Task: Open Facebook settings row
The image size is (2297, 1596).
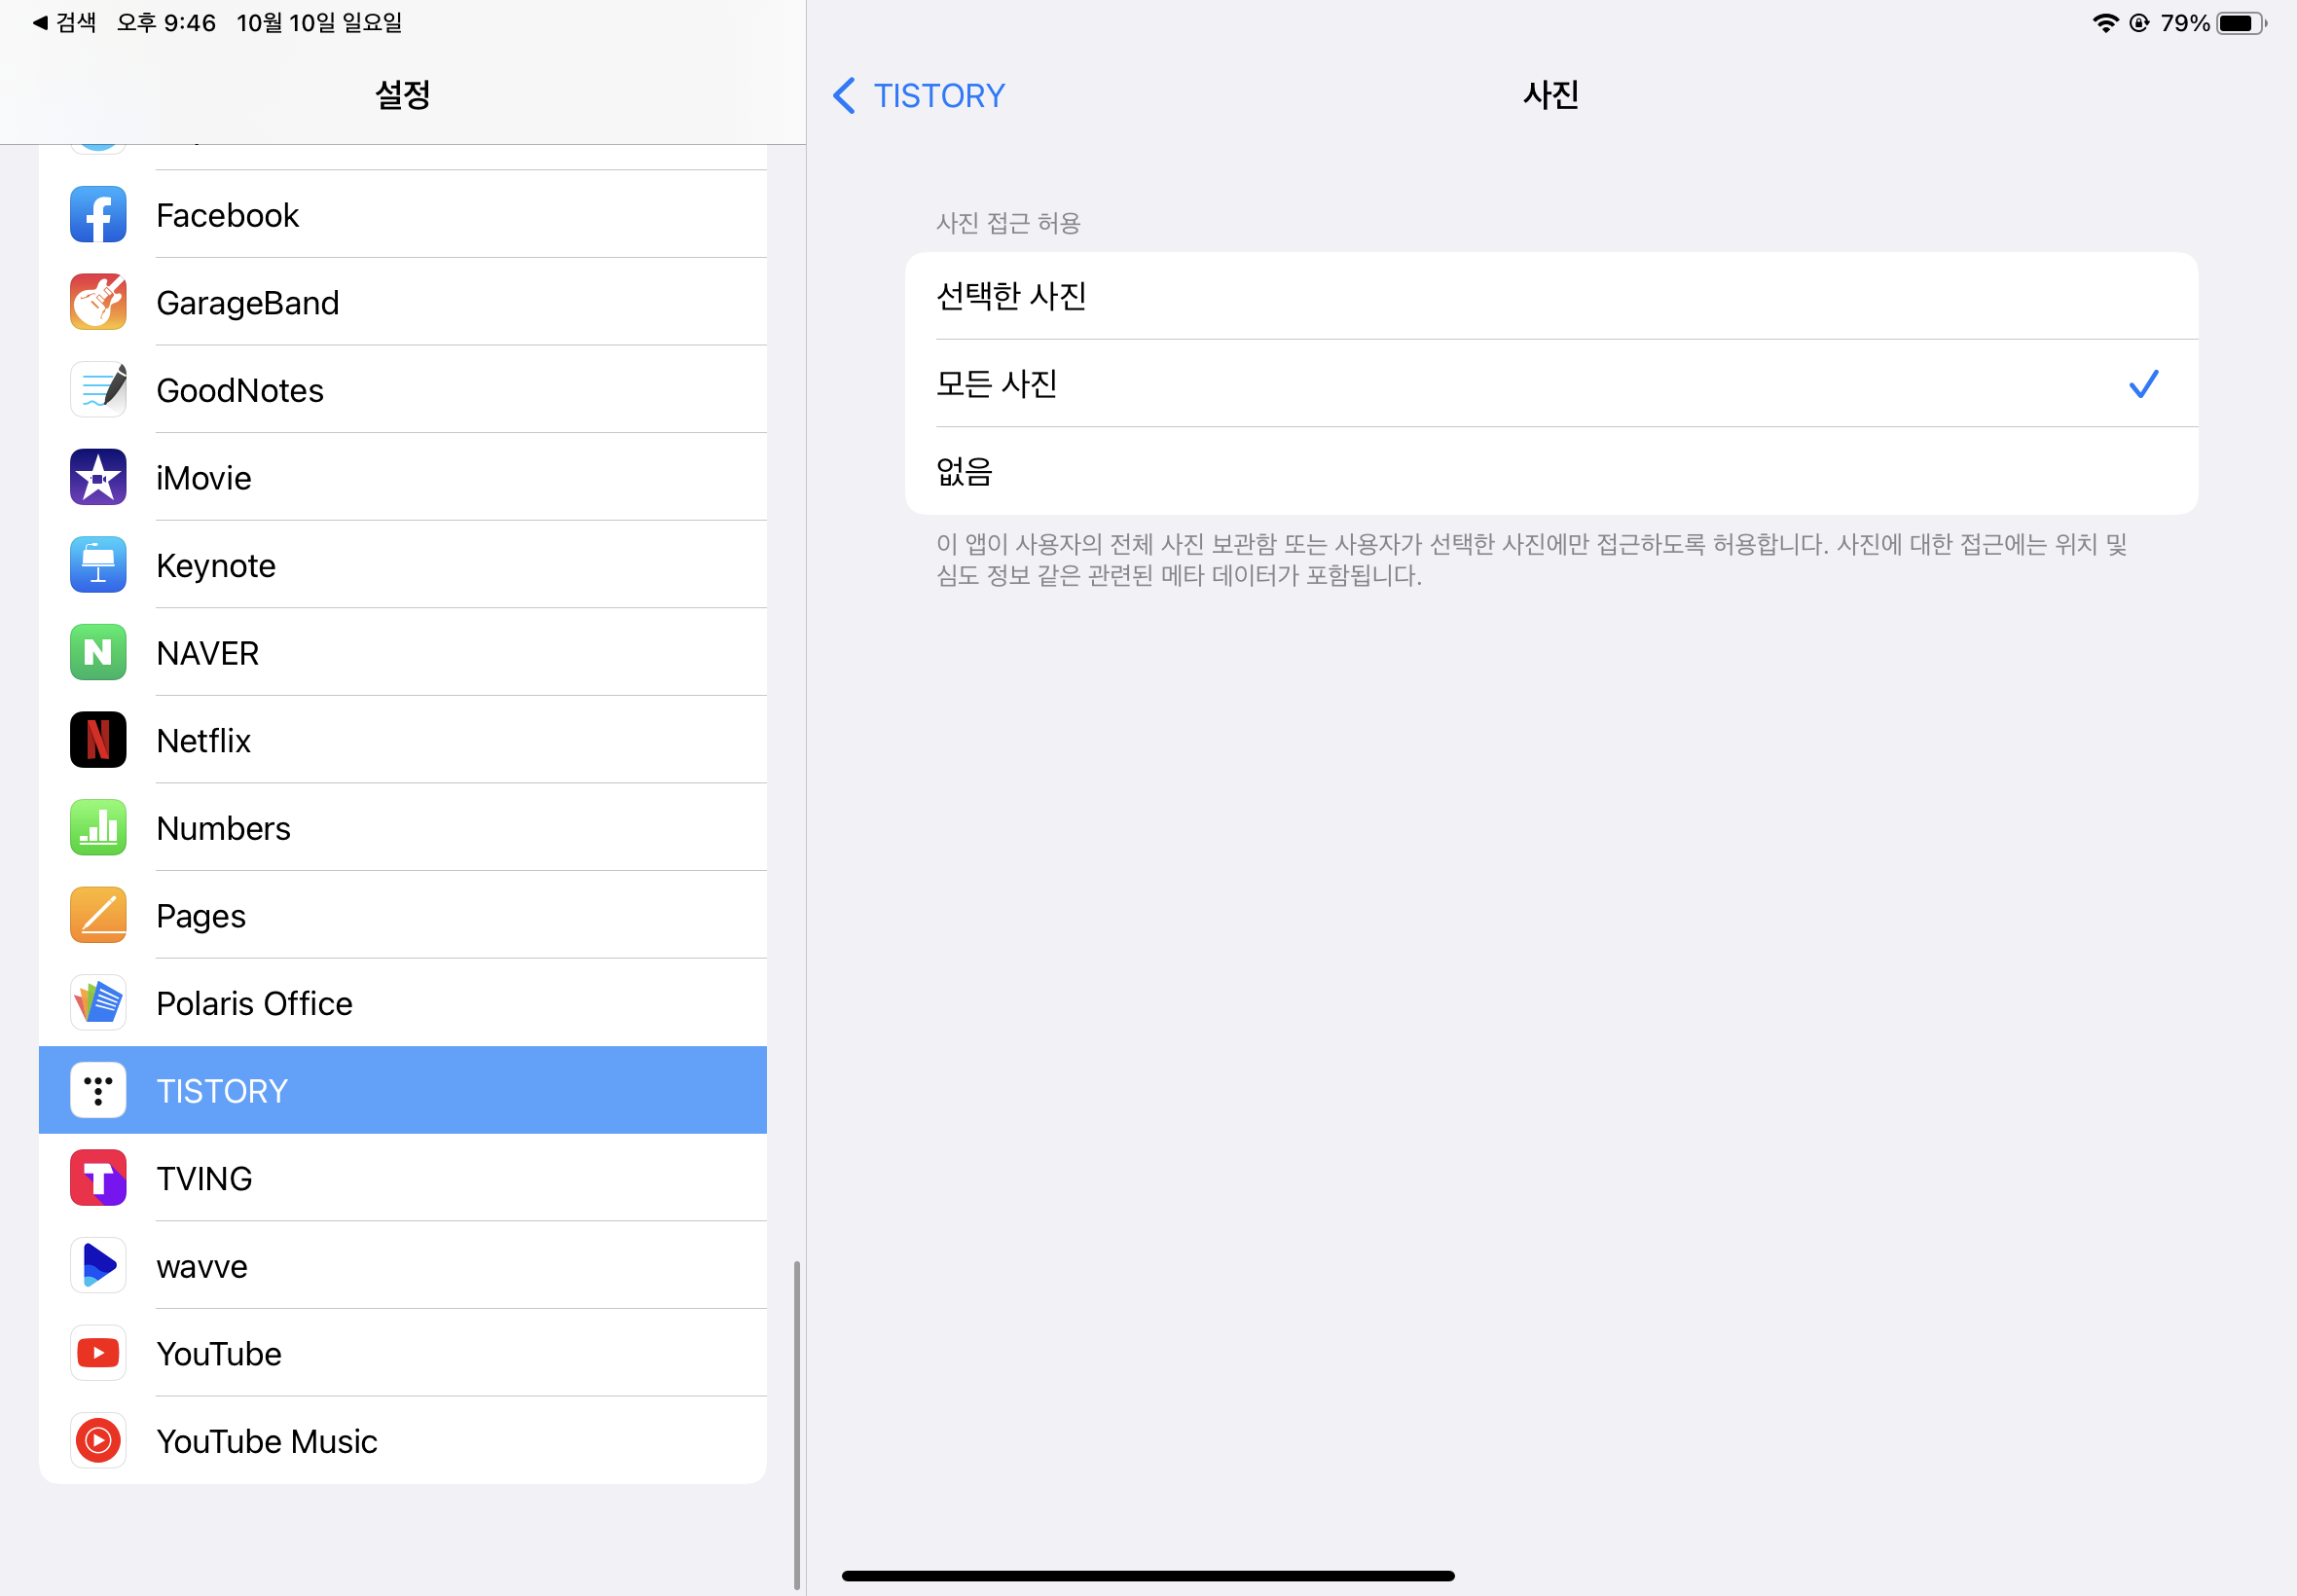Action: pyautogui.click(x=403, y=214)
